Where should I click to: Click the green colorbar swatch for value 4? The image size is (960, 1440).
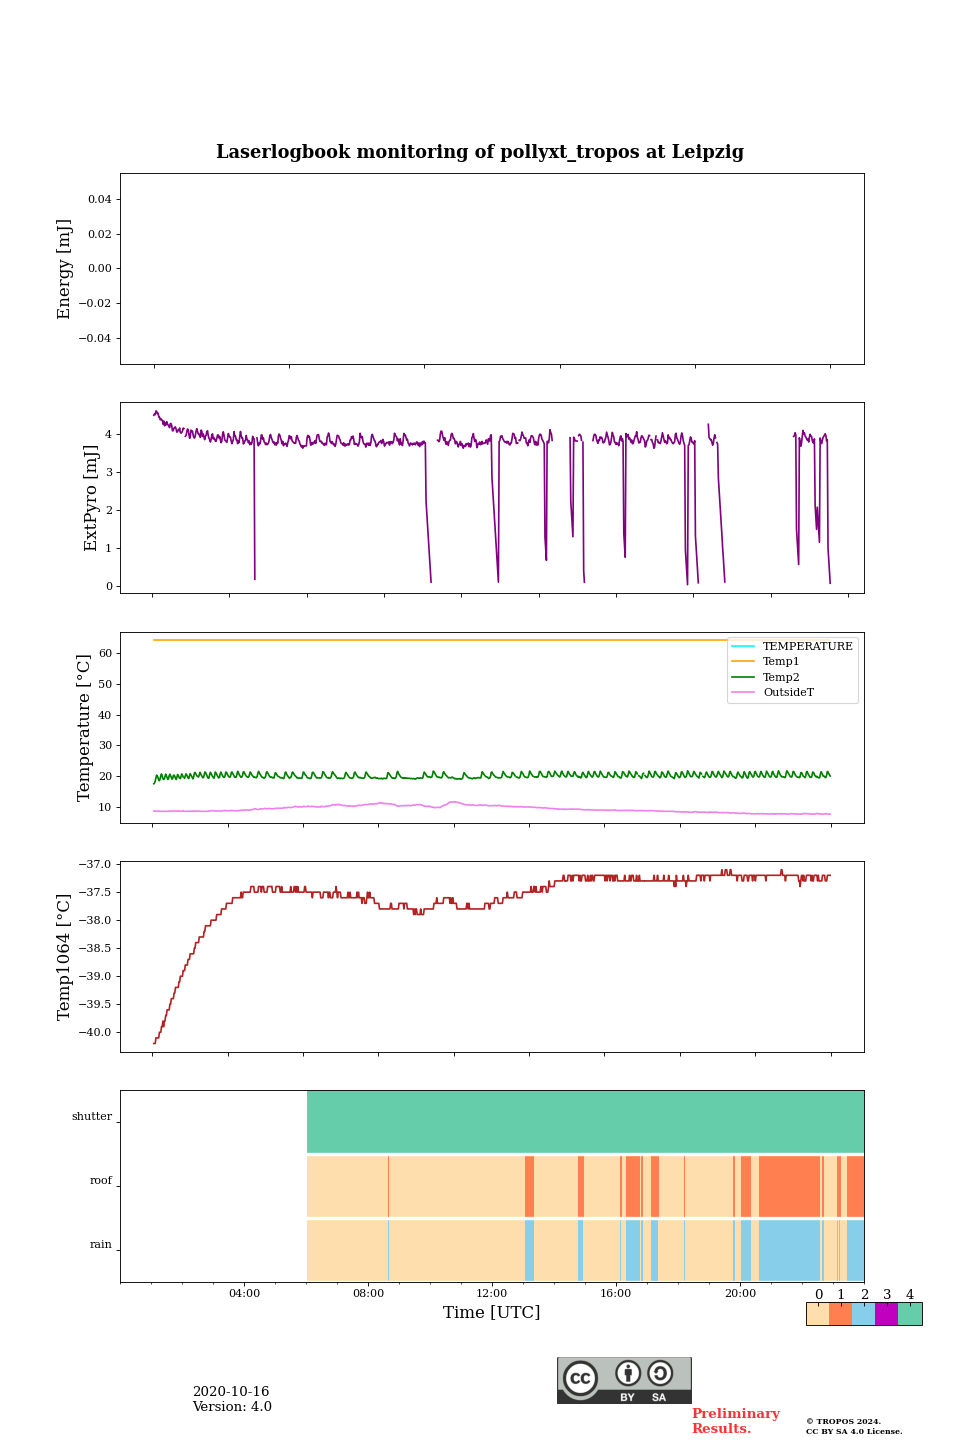tap(910, 1314)
